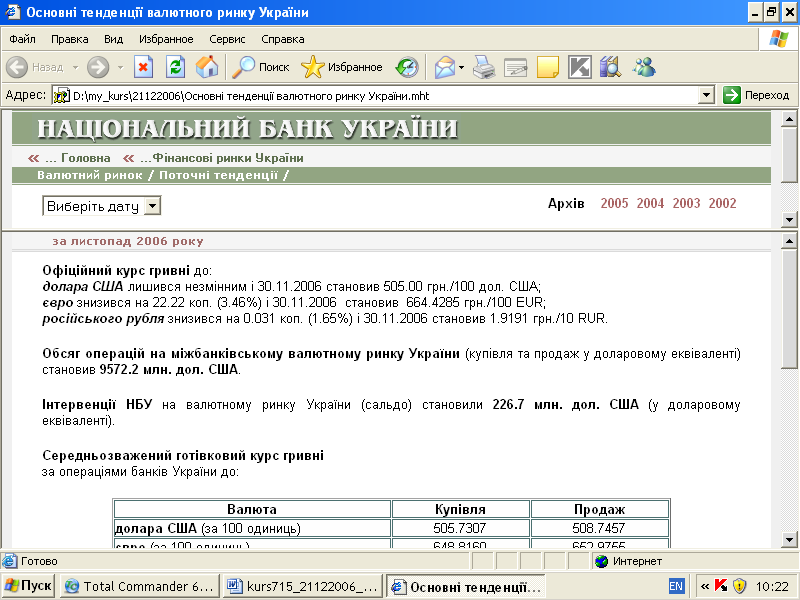The image size is (800, 600).
Task: Click the Продаж column header
Action: (x=599, y=509)
